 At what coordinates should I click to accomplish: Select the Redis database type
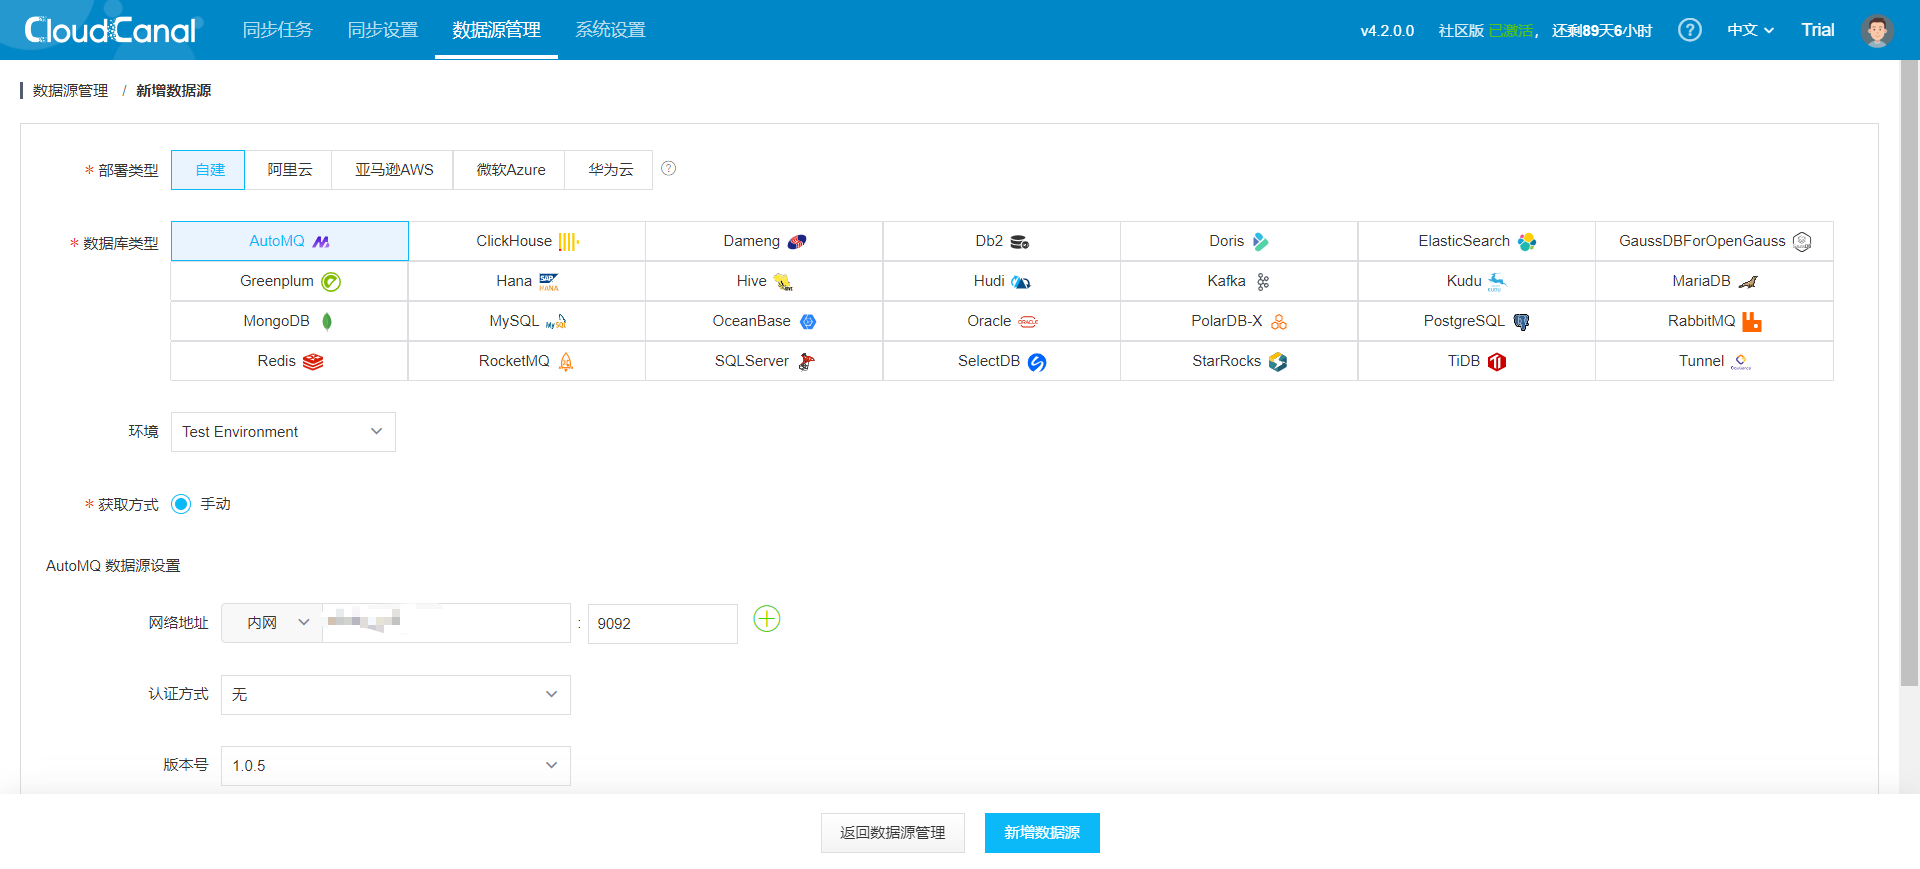click(289, 361)
